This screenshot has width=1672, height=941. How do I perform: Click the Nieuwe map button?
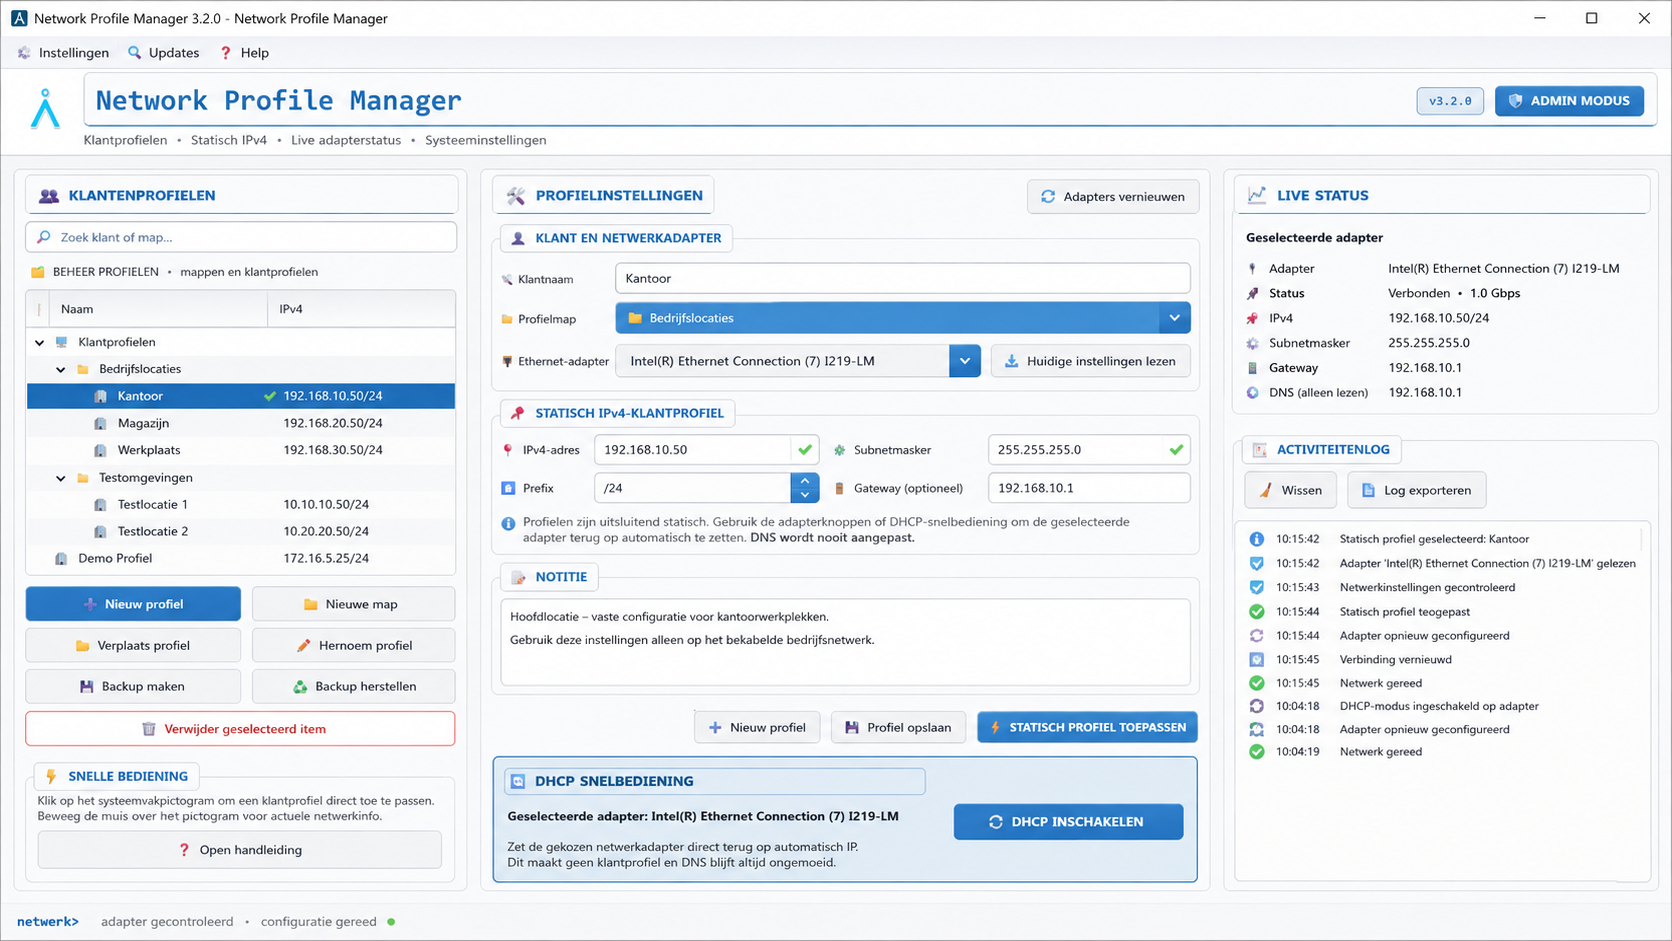click(x=353, y=604)
